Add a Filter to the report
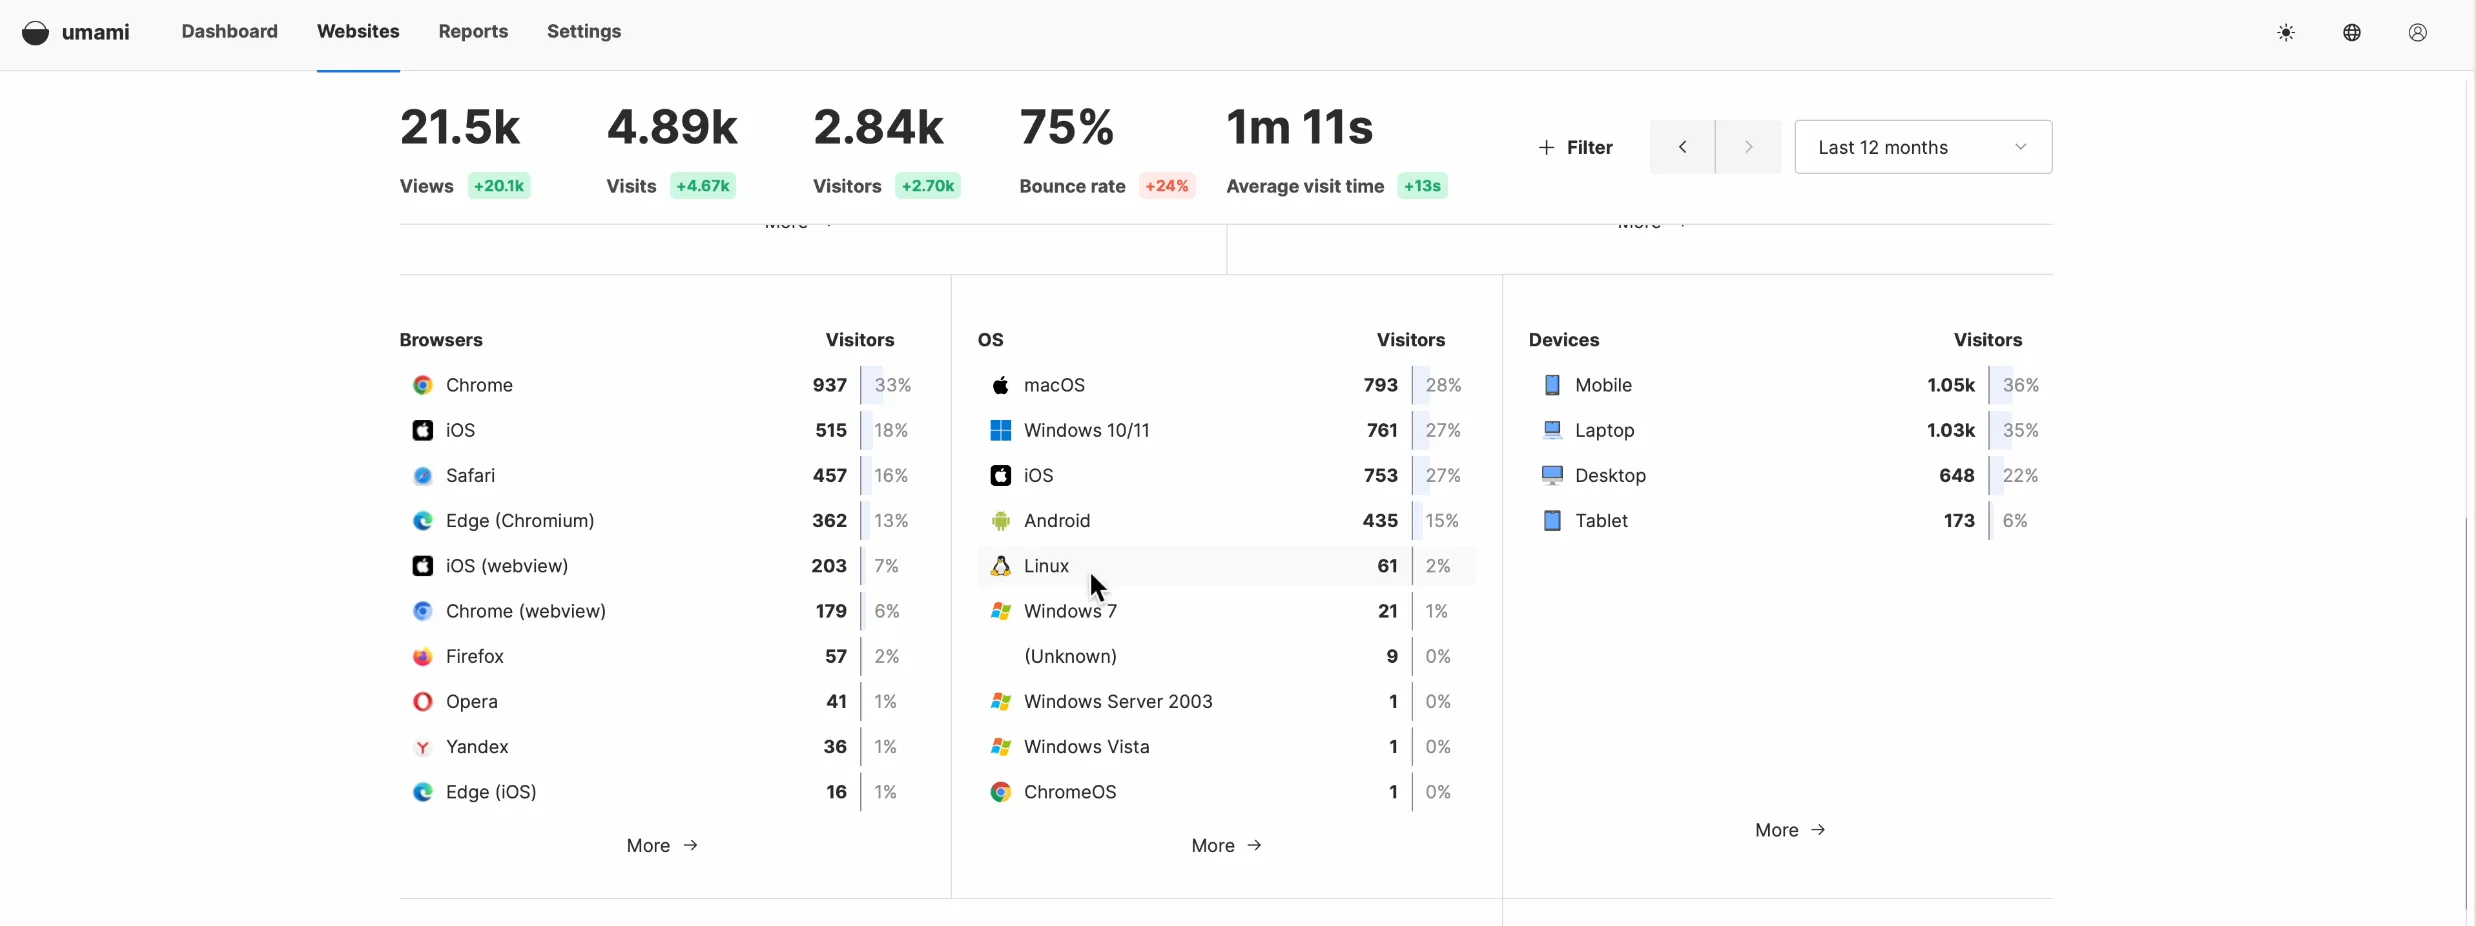Screen dimensions: 2476x926 point(1575,147)
